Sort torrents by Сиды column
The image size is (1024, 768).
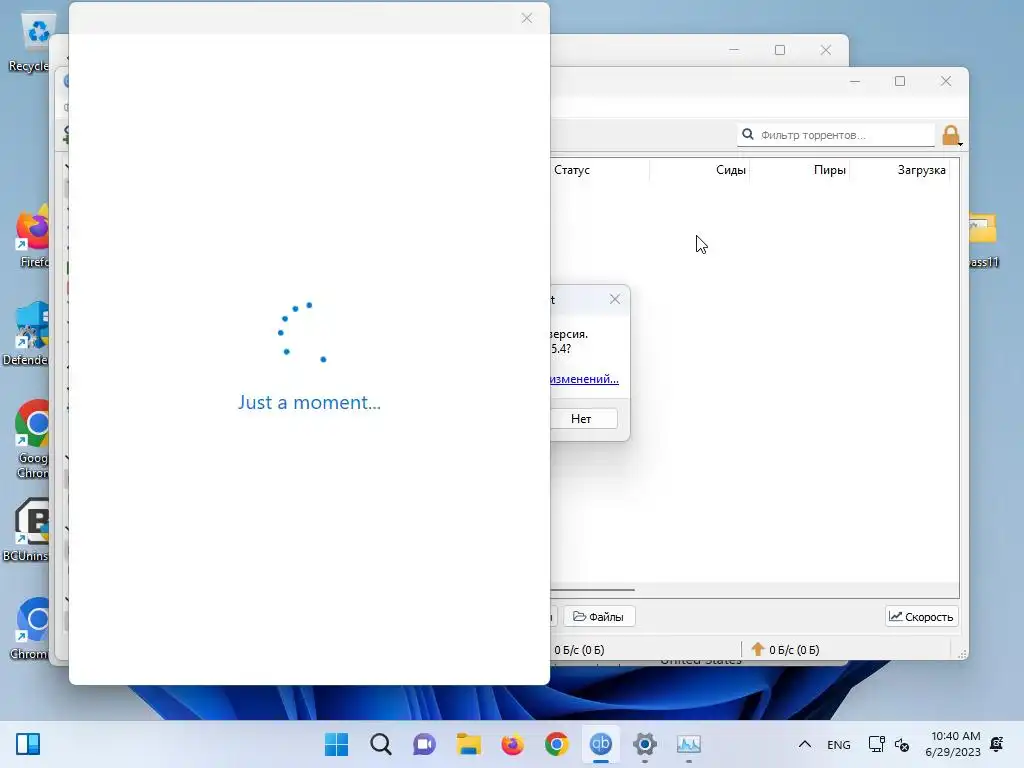[x=730, y=170]
